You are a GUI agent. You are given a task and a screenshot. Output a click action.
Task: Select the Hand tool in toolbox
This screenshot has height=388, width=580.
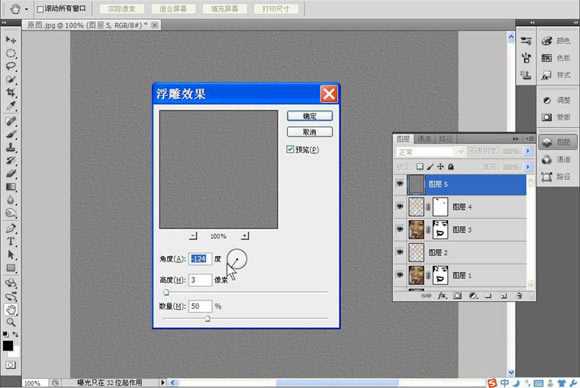(x=11, y=309)
